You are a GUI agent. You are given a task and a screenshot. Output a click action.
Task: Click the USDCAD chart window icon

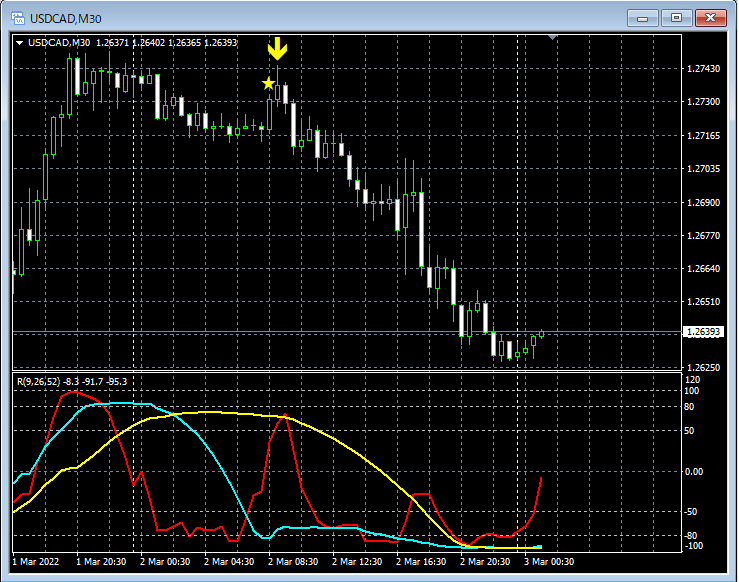[18, 18]
